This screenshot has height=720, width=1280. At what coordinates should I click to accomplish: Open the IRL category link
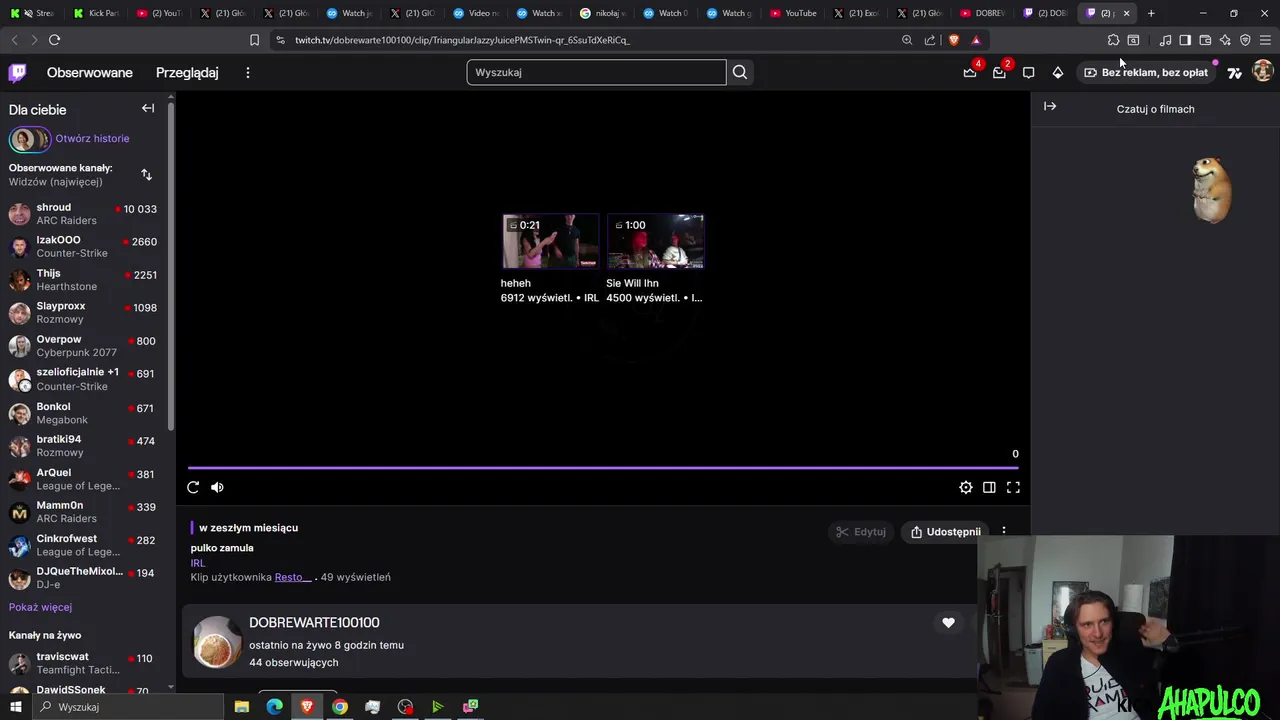click(x=198, y=563)
